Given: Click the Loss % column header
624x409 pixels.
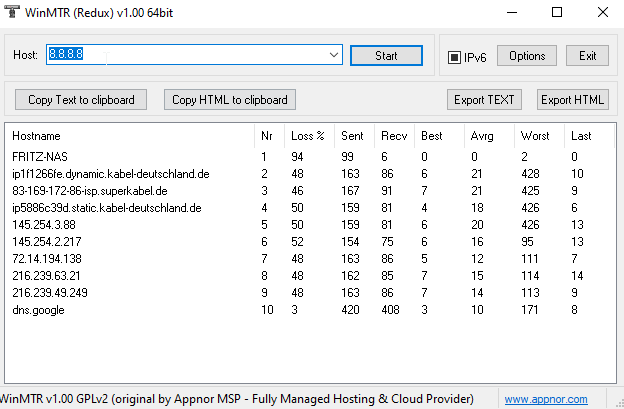Looking at the screenshot, I should [307, 135].
